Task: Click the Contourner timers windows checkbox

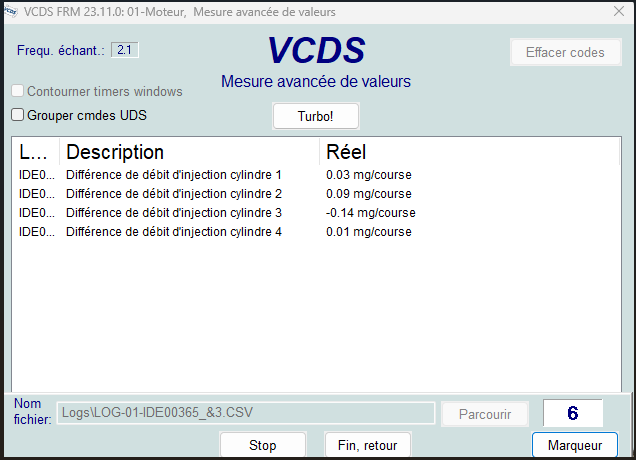Action: (17, 91)
